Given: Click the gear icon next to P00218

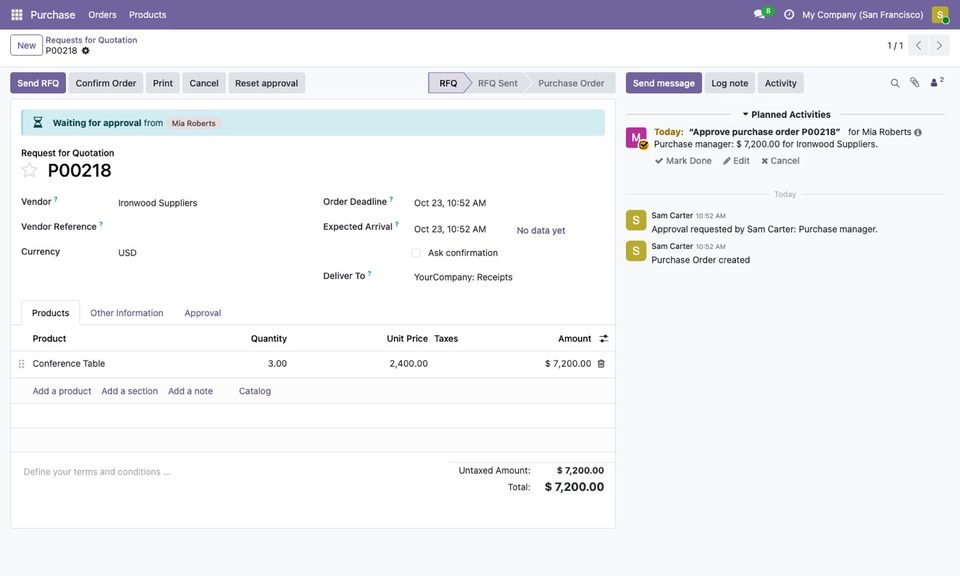Looking at the screenshot, I should coord(86,51).
